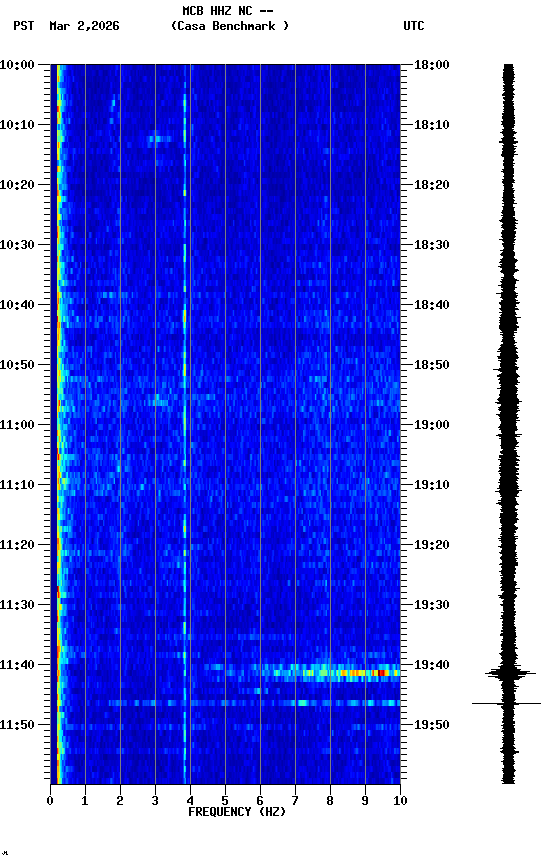
Task: Click the broadband streak near 19:46 UTC
Action: 254,703
